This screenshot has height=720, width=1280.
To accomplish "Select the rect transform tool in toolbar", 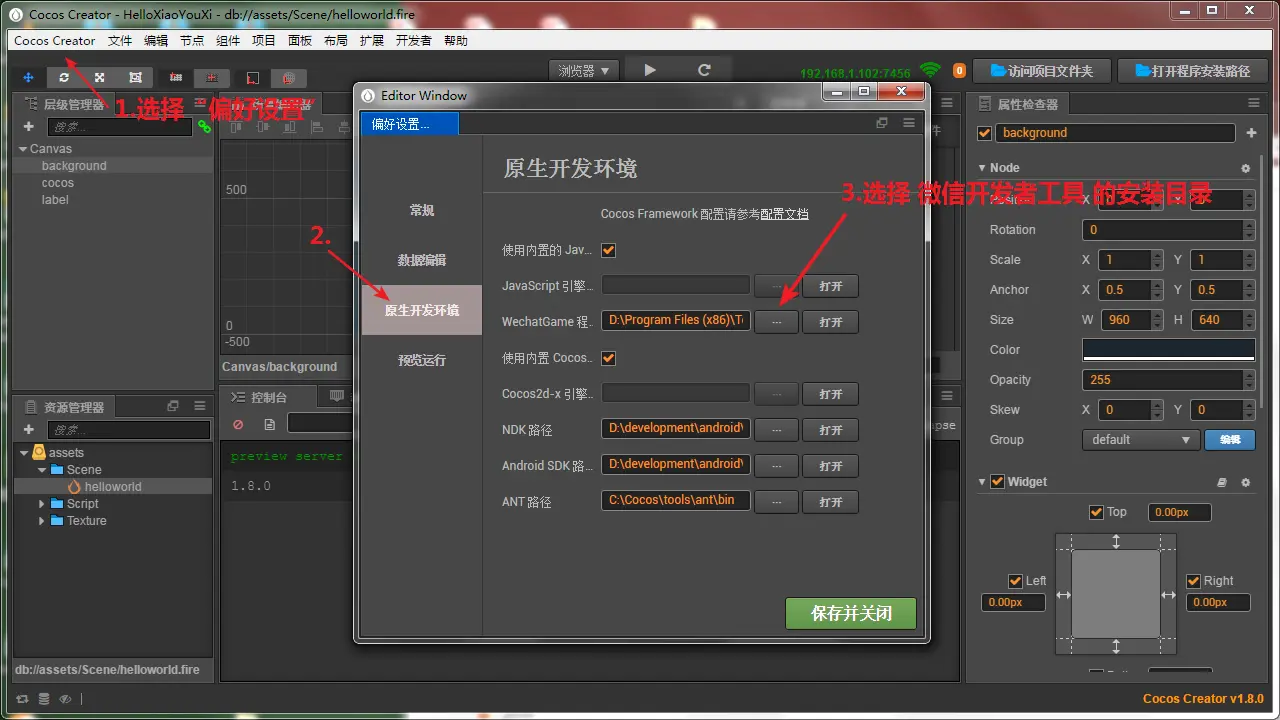I will 135,77.
